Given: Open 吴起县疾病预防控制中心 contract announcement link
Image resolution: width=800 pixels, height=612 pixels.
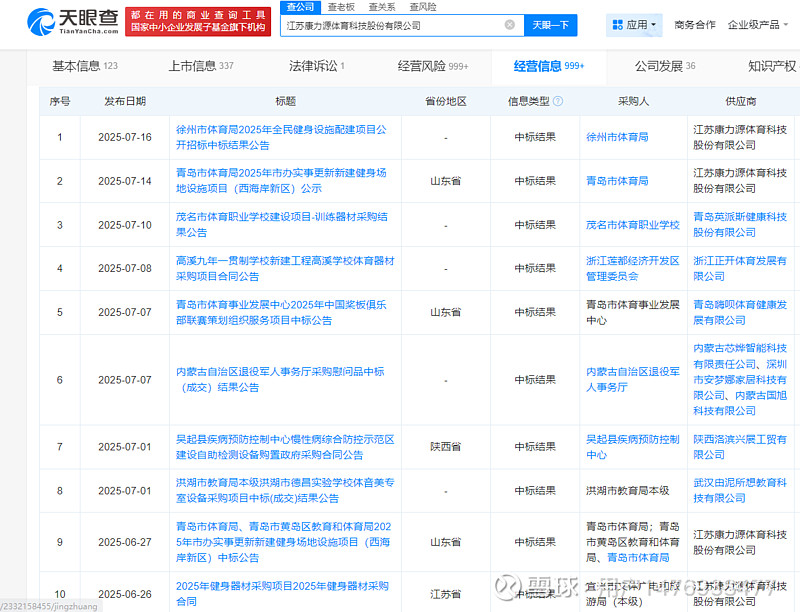Looking at the screenshot, I should point(285,447).
